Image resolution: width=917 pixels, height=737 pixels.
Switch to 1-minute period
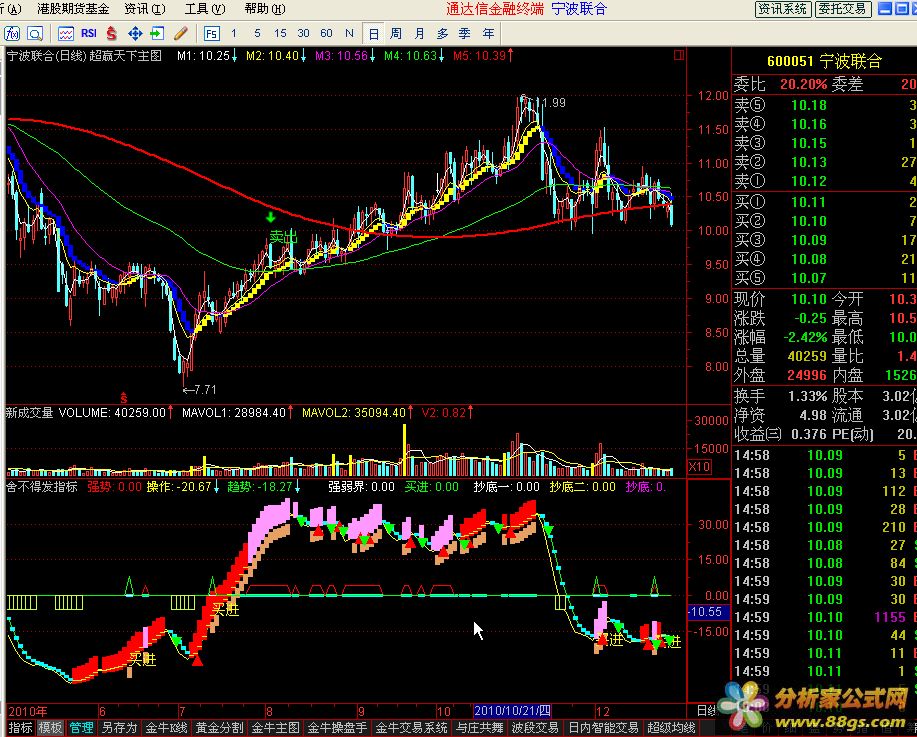(234, 33)
